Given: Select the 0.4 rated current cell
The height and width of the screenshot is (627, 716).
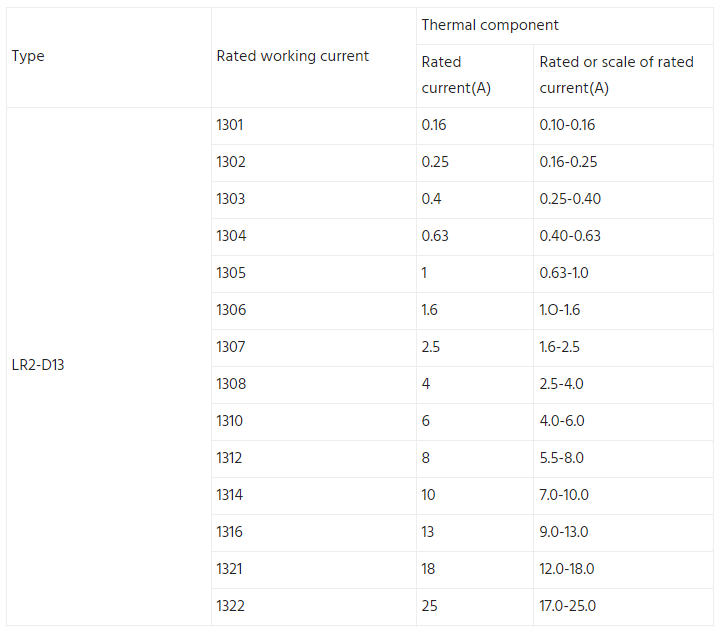Looking at the screenshot, I should click(x=475, y=200).
